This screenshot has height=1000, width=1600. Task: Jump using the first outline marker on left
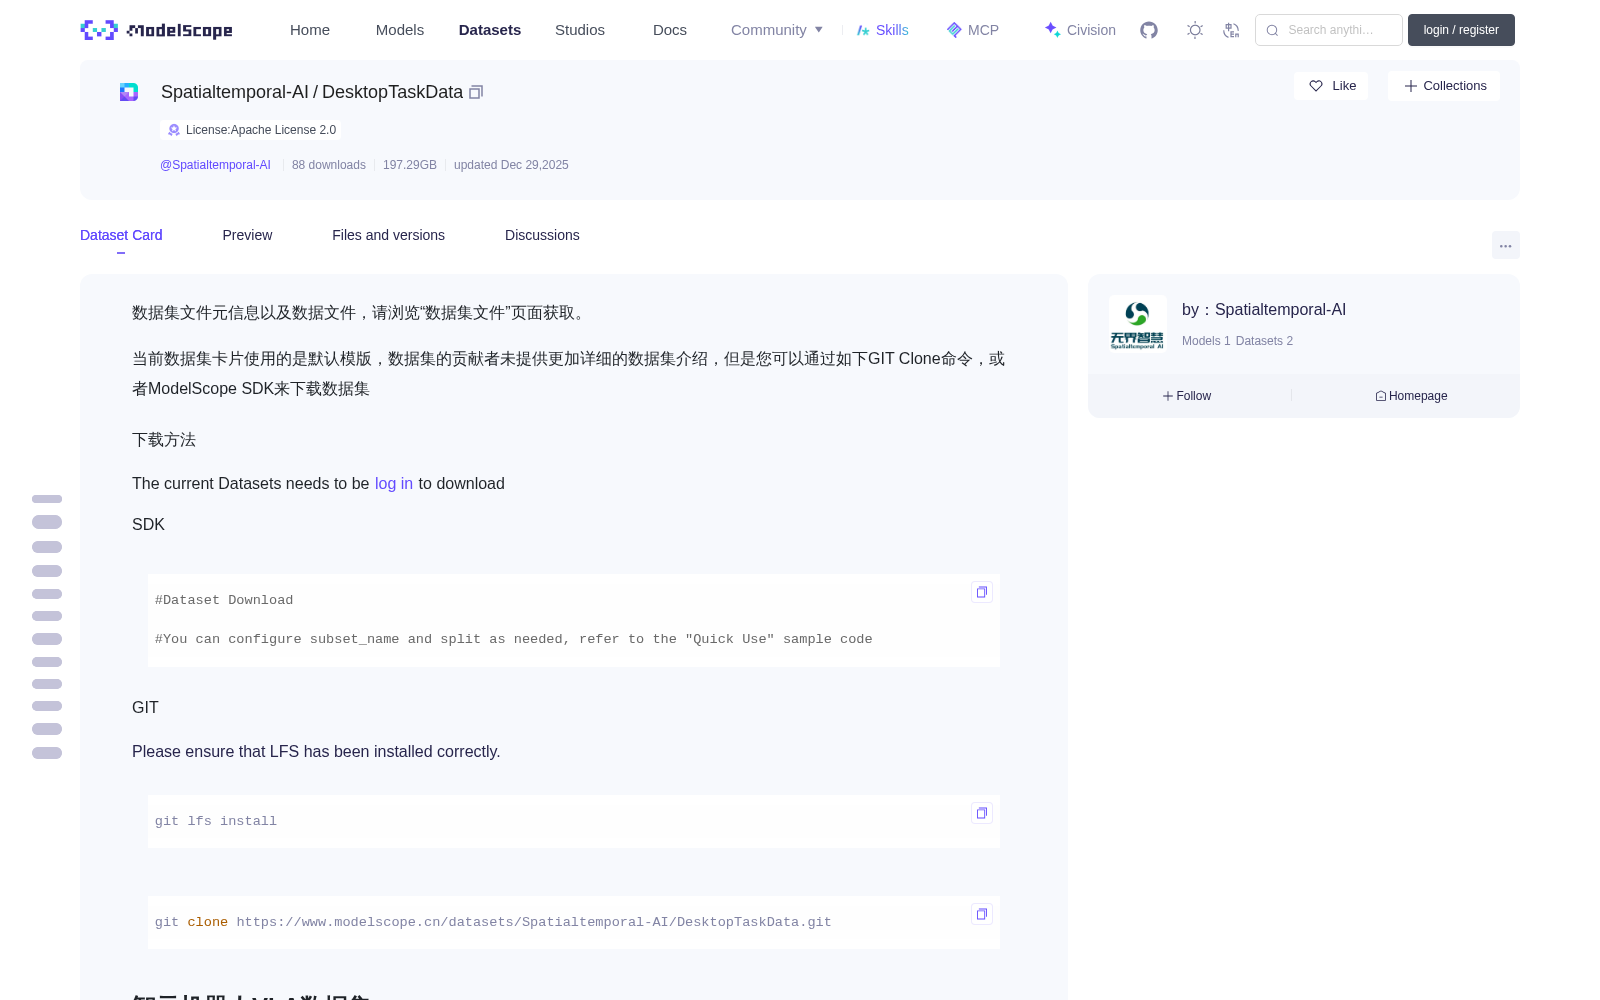(47, 499)
